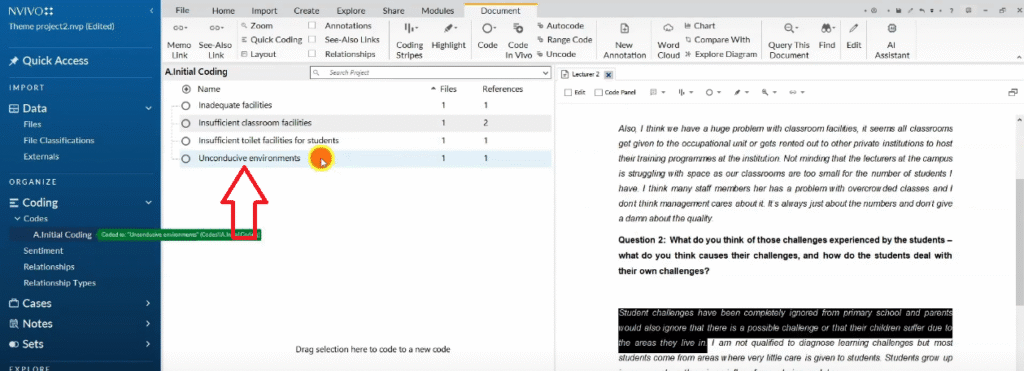Click the Edit pencil in ribbon
Screen dimensions: 1024x371
(854, 36)
